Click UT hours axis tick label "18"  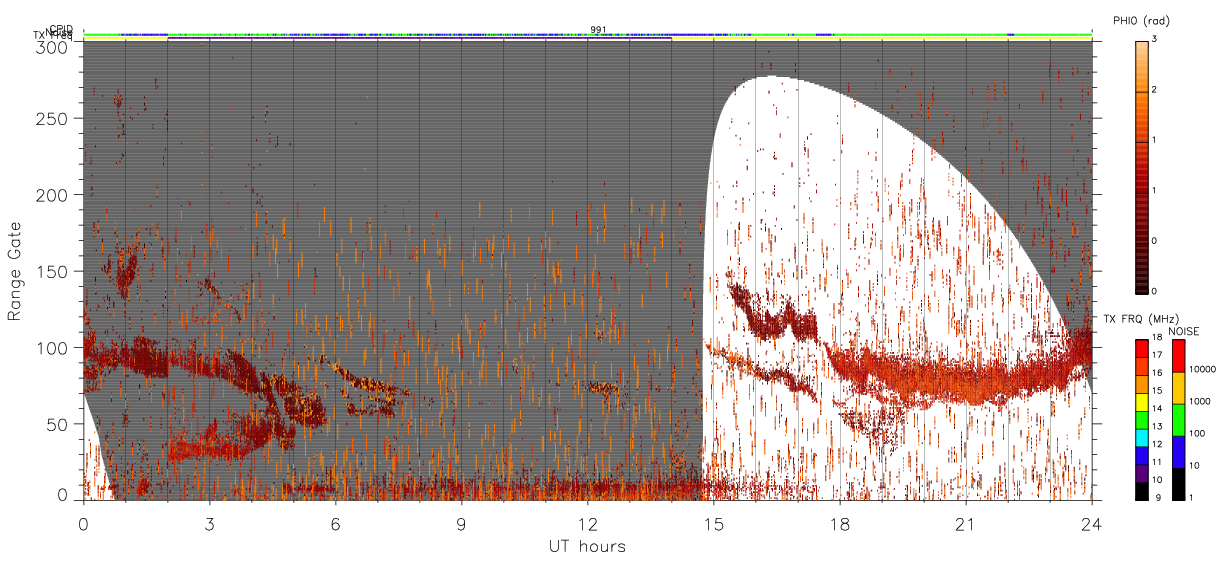click(839, 524)
